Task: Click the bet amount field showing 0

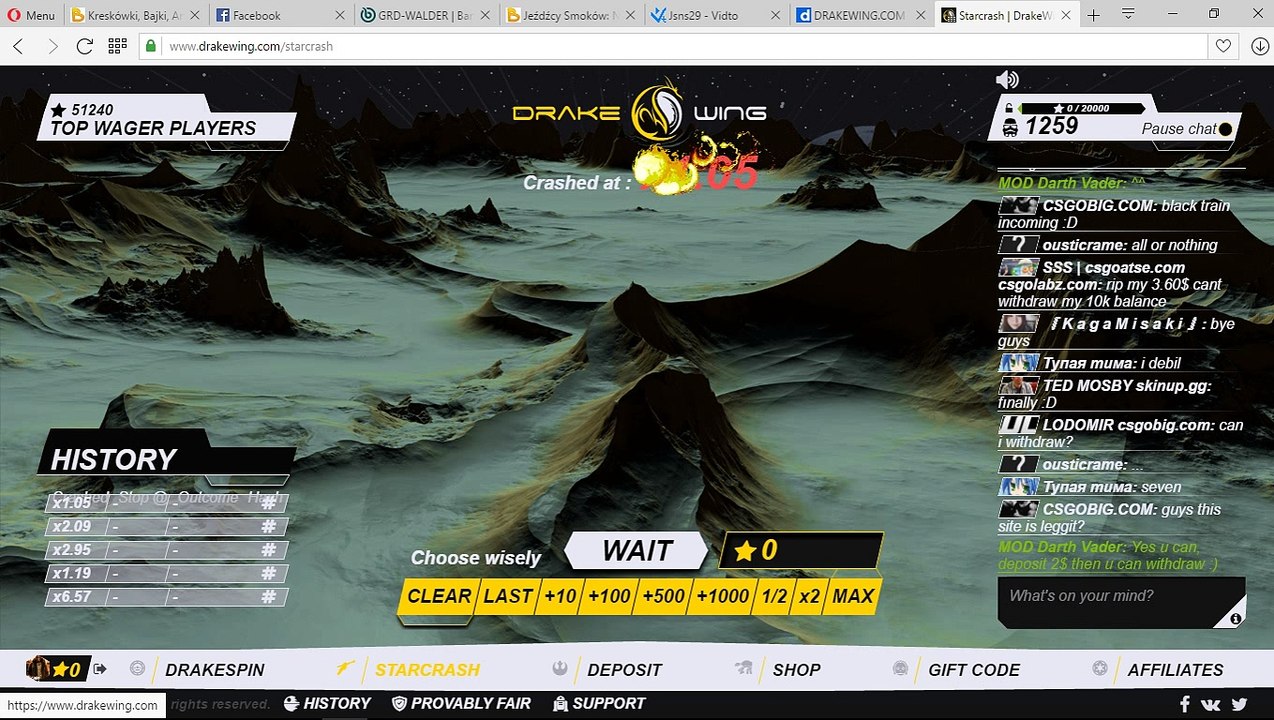Action: tap(802, 550)
